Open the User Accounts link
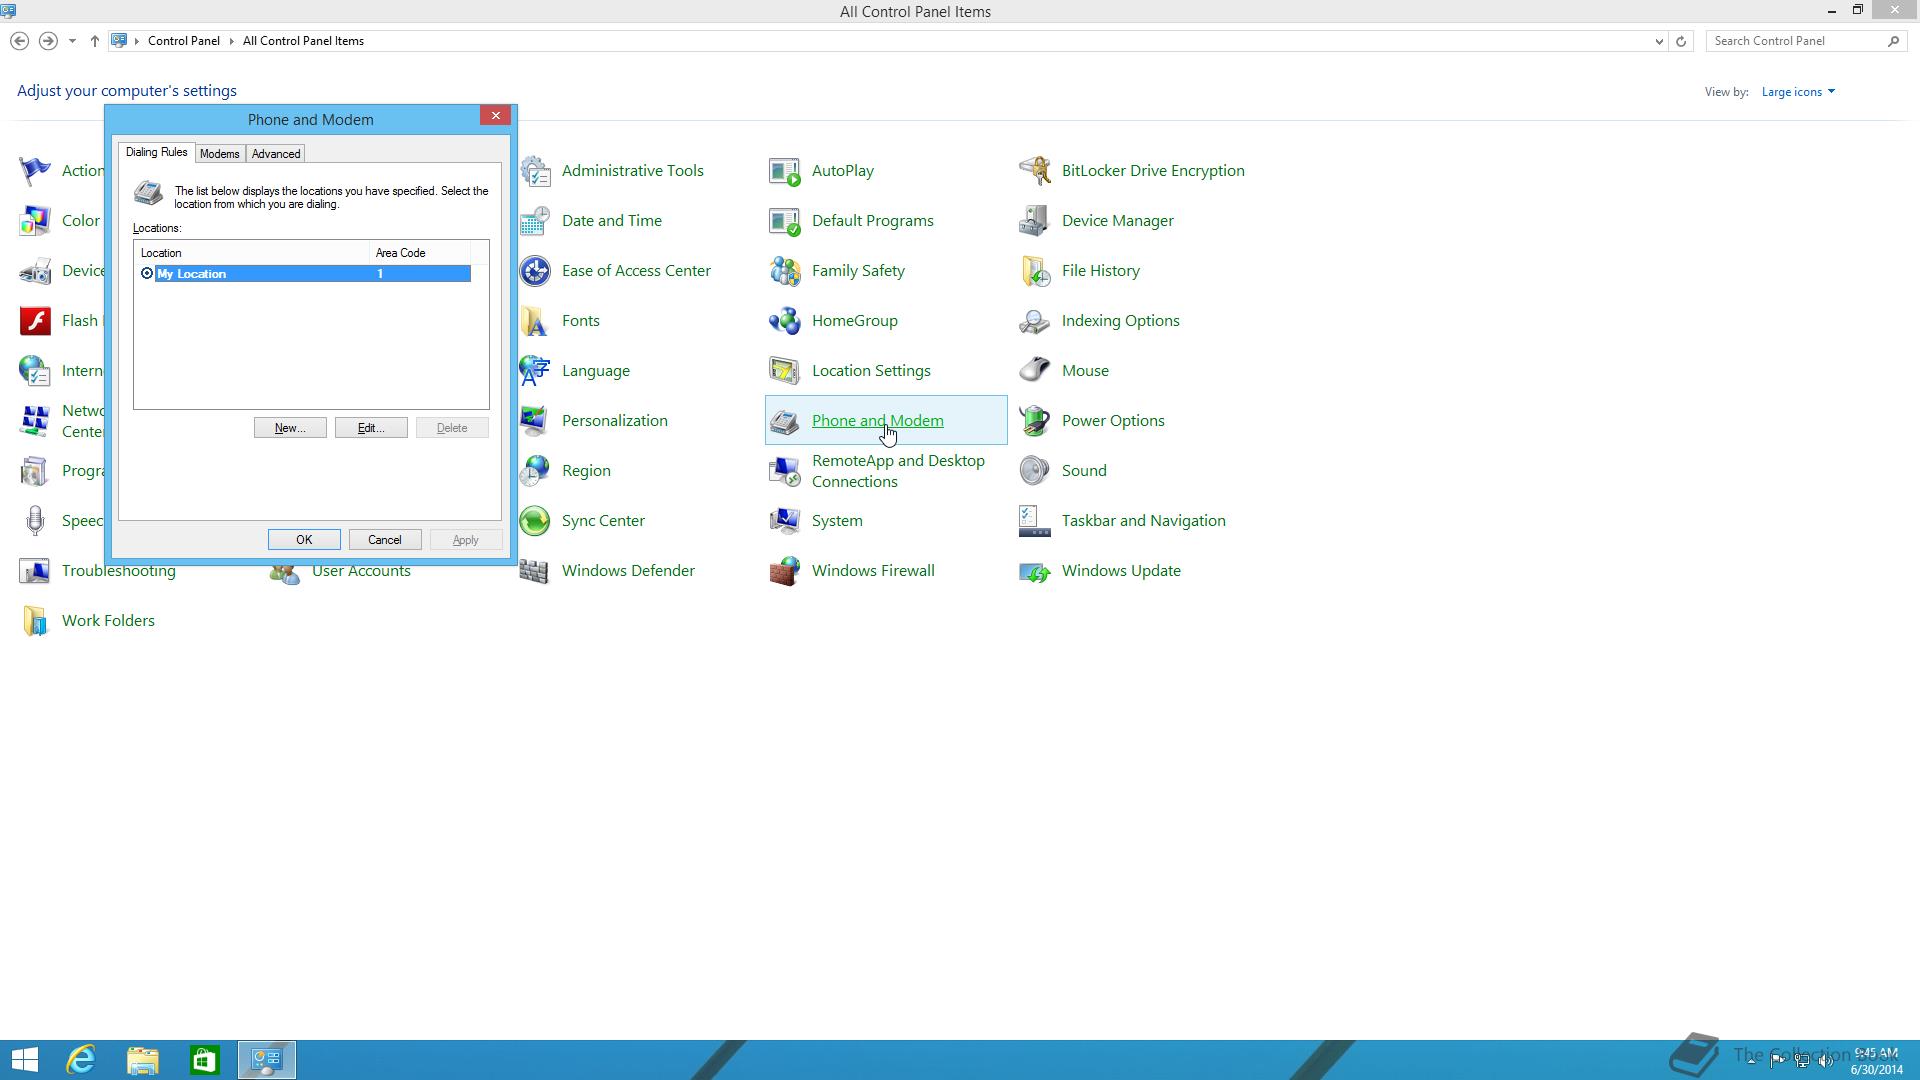 (x=361, y=571)
